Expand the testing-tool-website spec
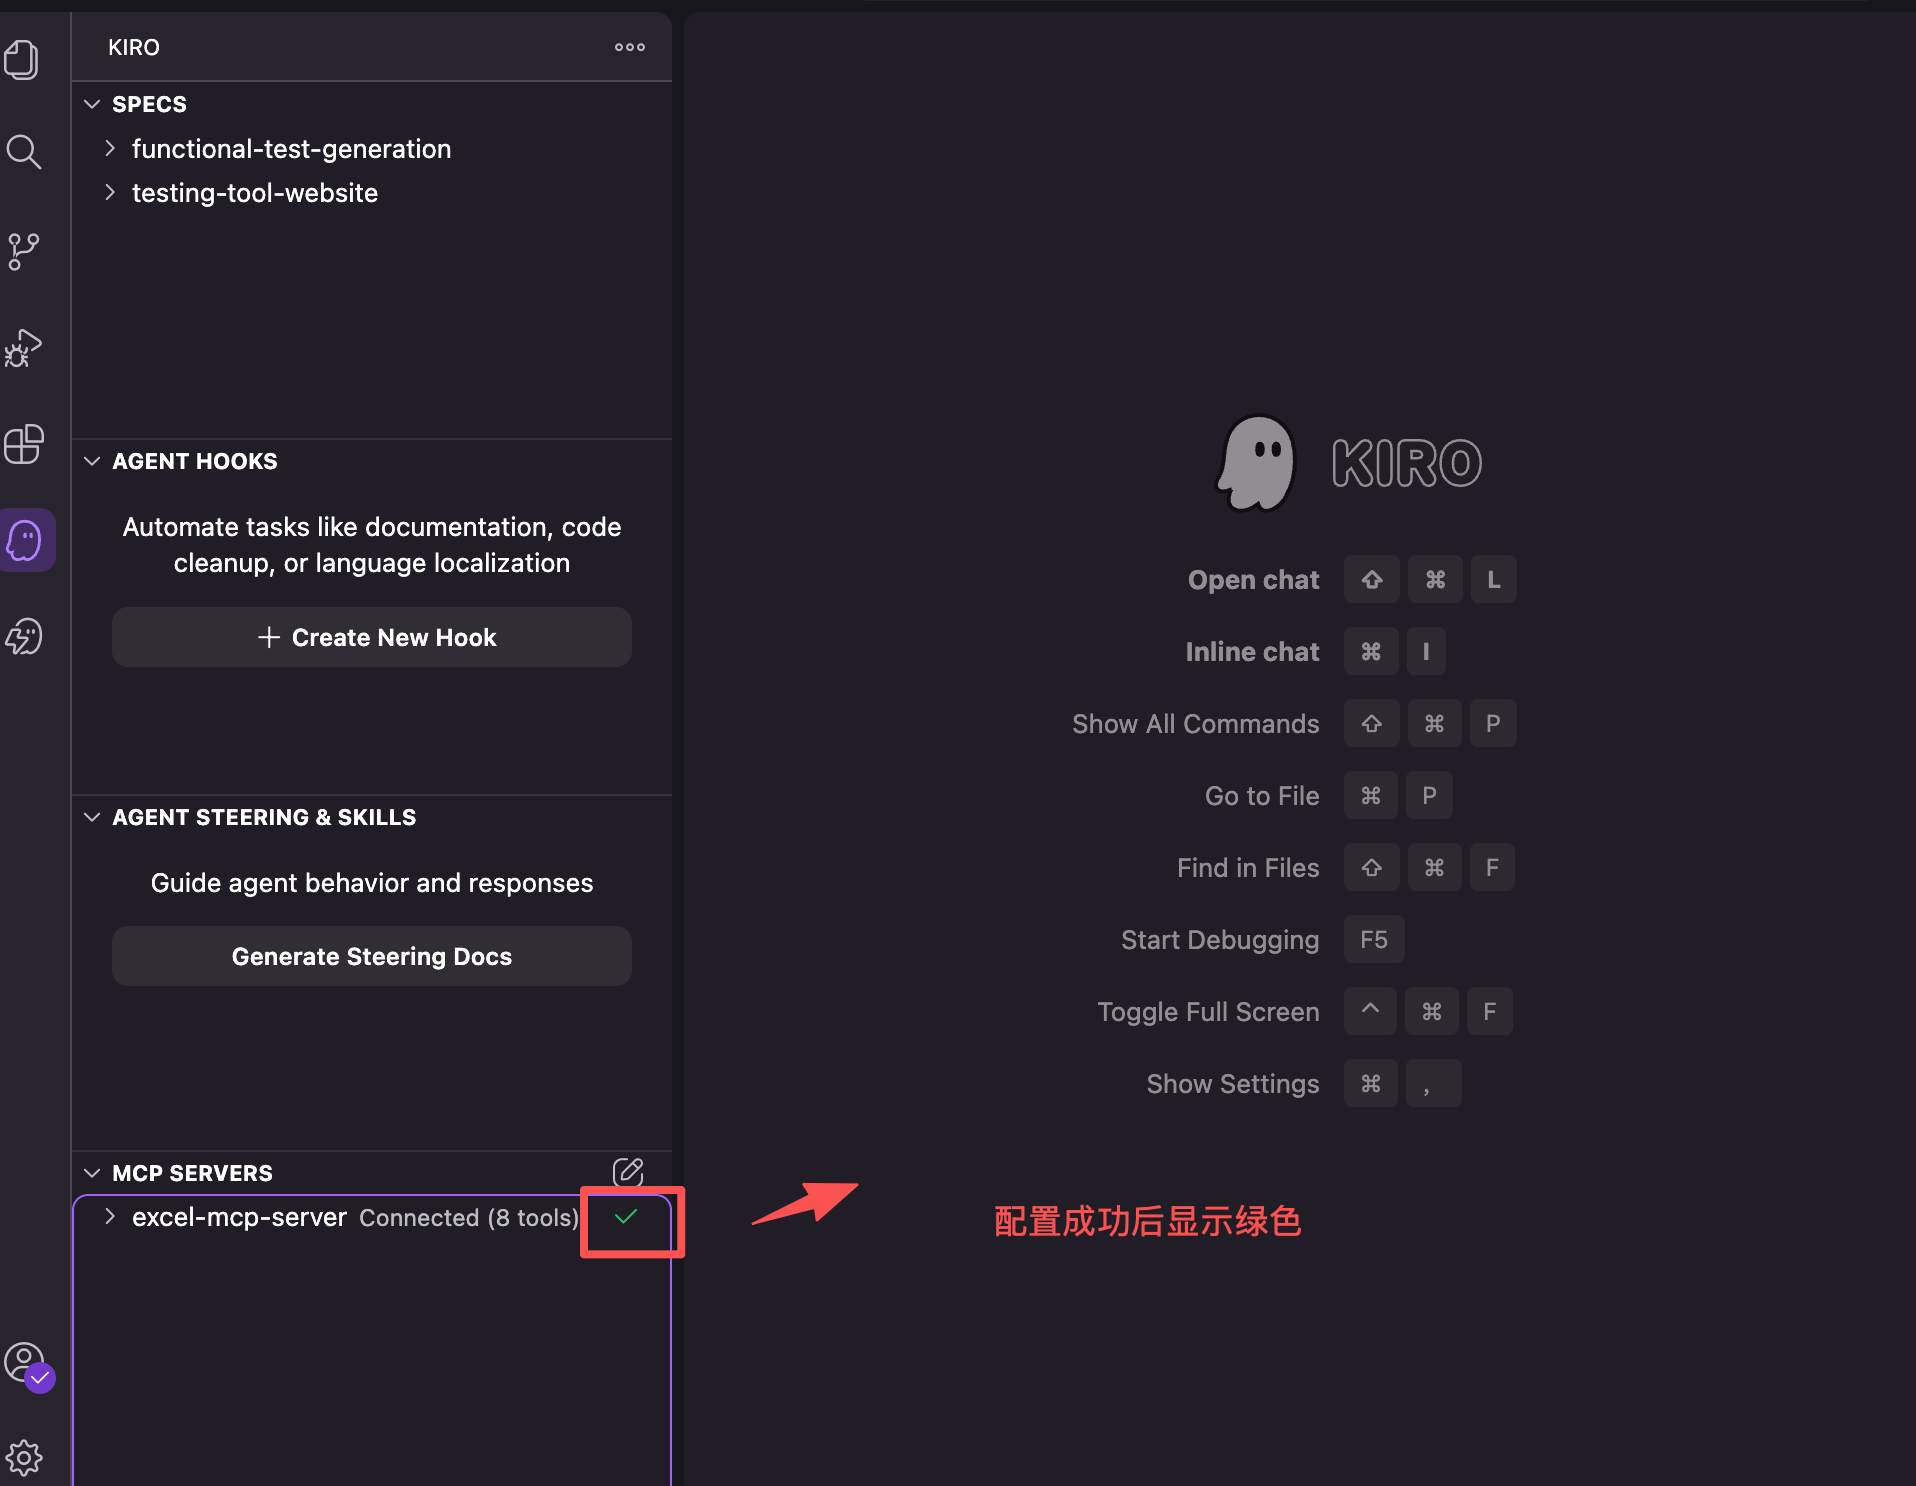The height and width of the screenshot is (1486, 1916). tap(110, 192)
